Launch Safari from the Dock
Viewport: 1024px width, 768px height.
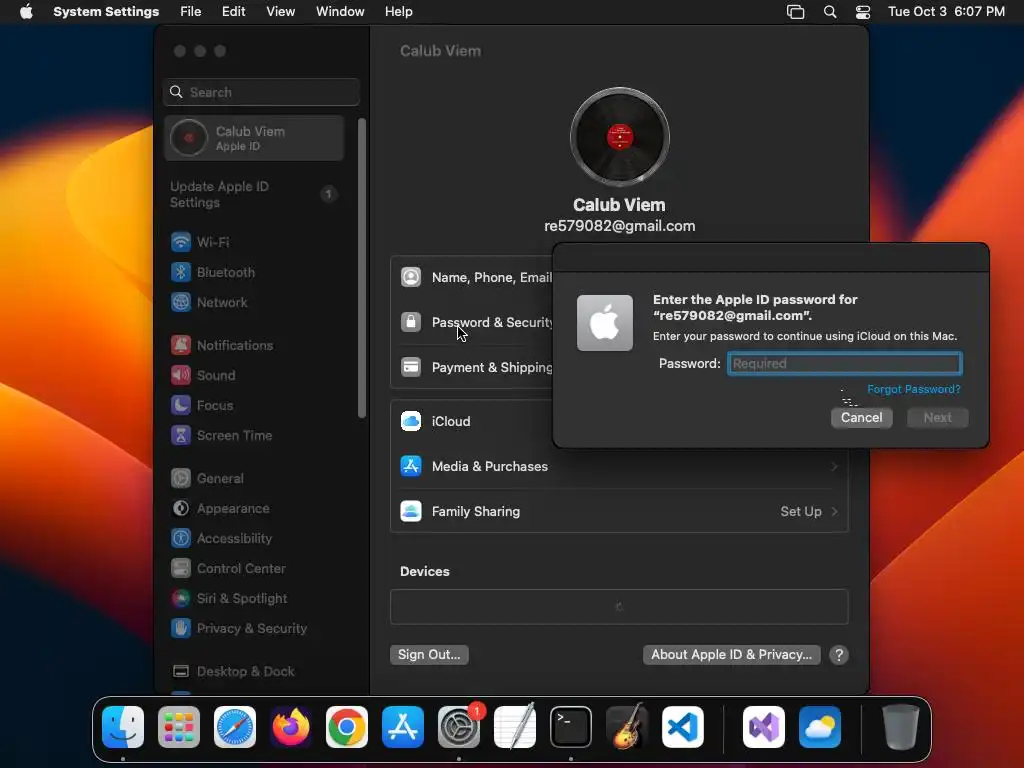click(x=235, y=727)
